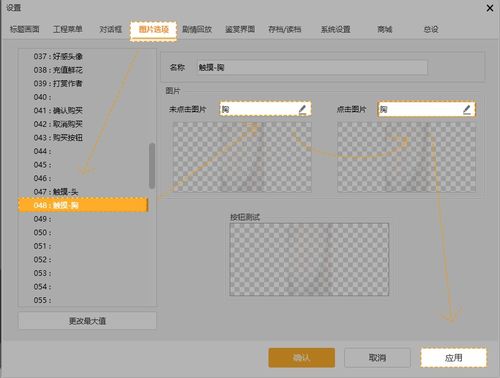The image size is (500, 378).
Task: Select highlighted item 048：触摸-胸
Action: 83,205
